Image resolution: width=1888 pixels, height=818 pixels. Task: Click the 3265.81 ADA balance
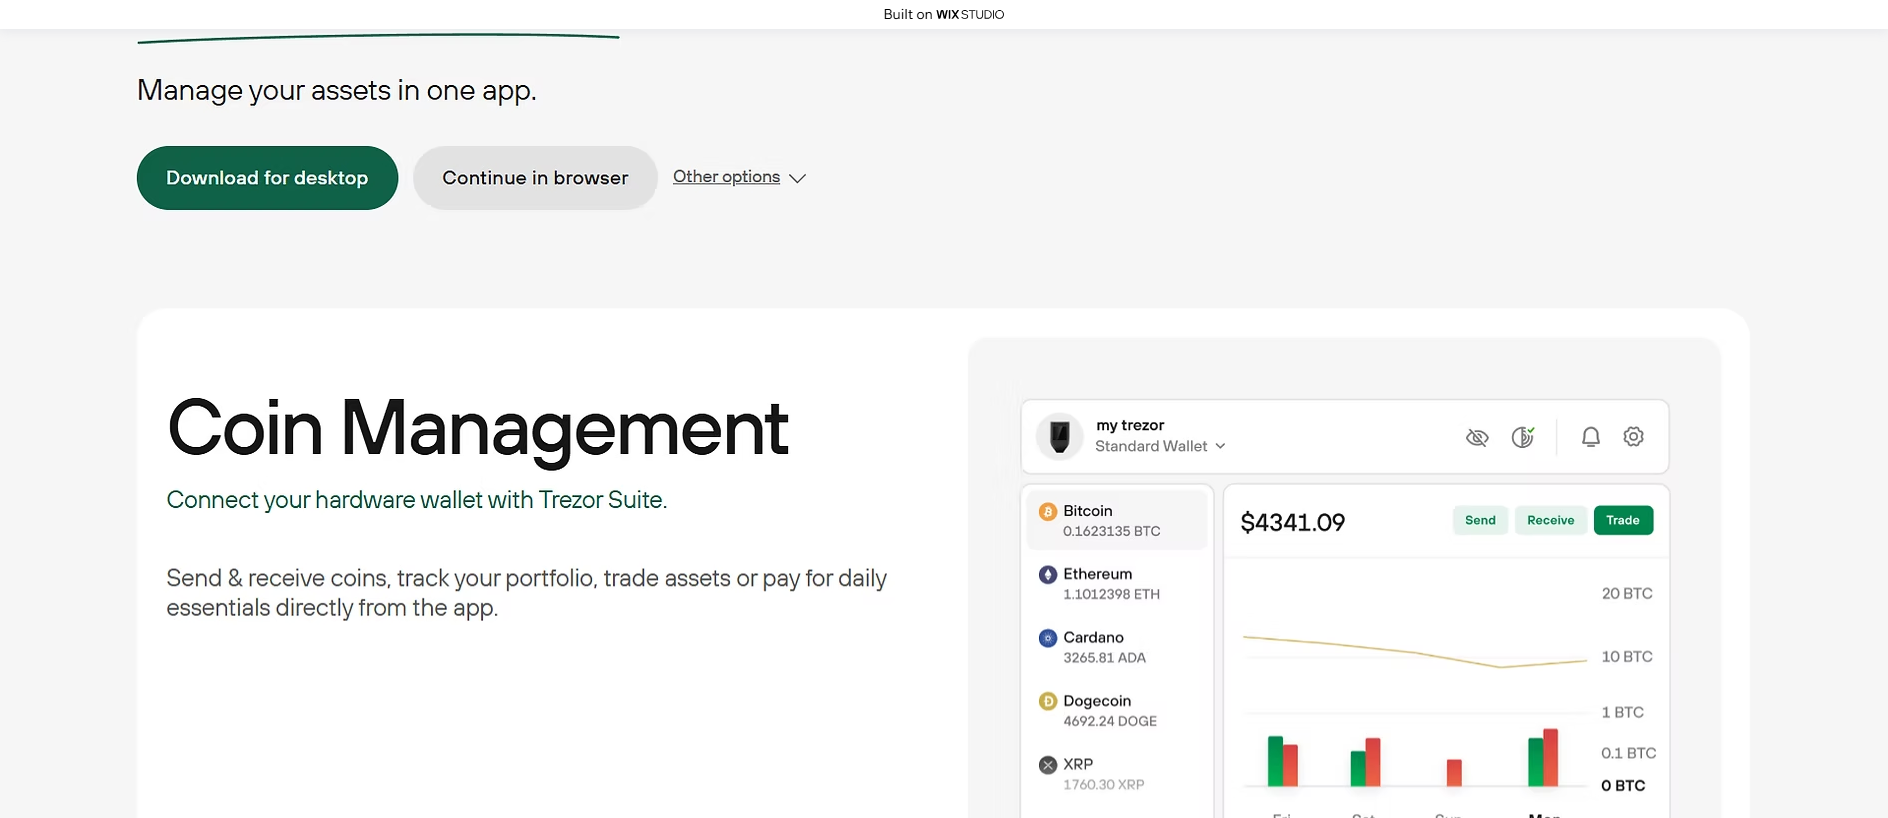tap(1105, 658)
